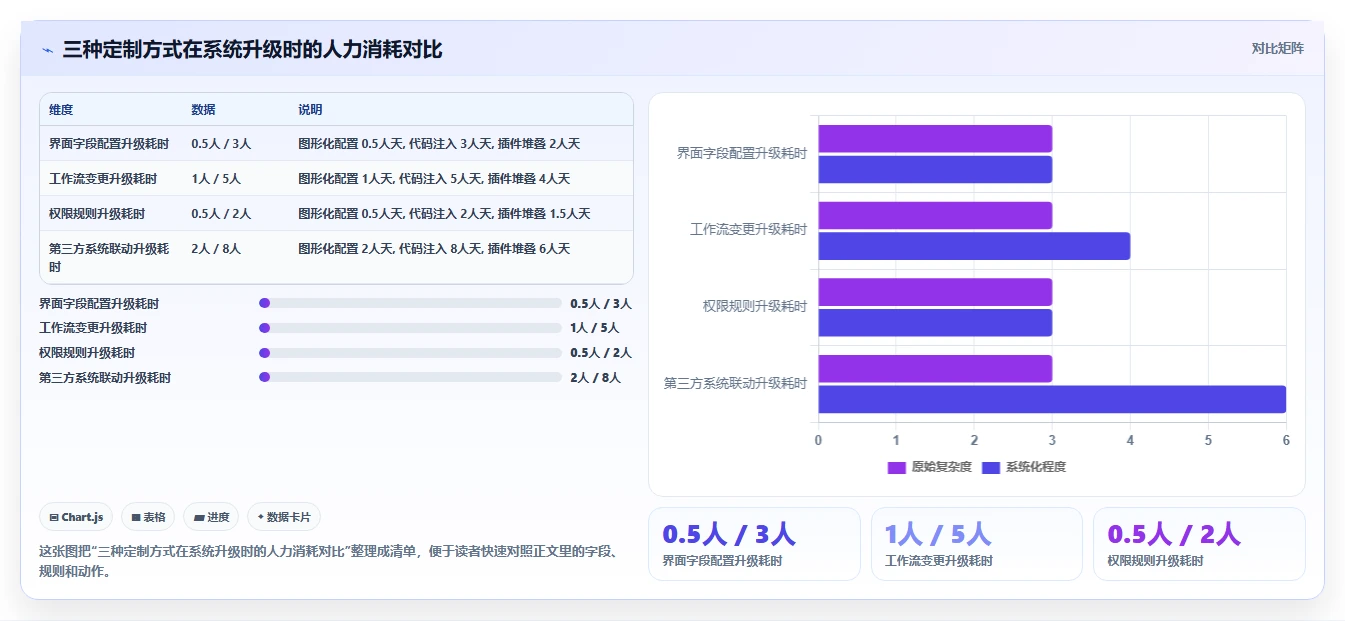Screen dimensions: 1345x621
Task: Click the blue chart bar for 界面字段配置升级耗时
Action: 935,169
